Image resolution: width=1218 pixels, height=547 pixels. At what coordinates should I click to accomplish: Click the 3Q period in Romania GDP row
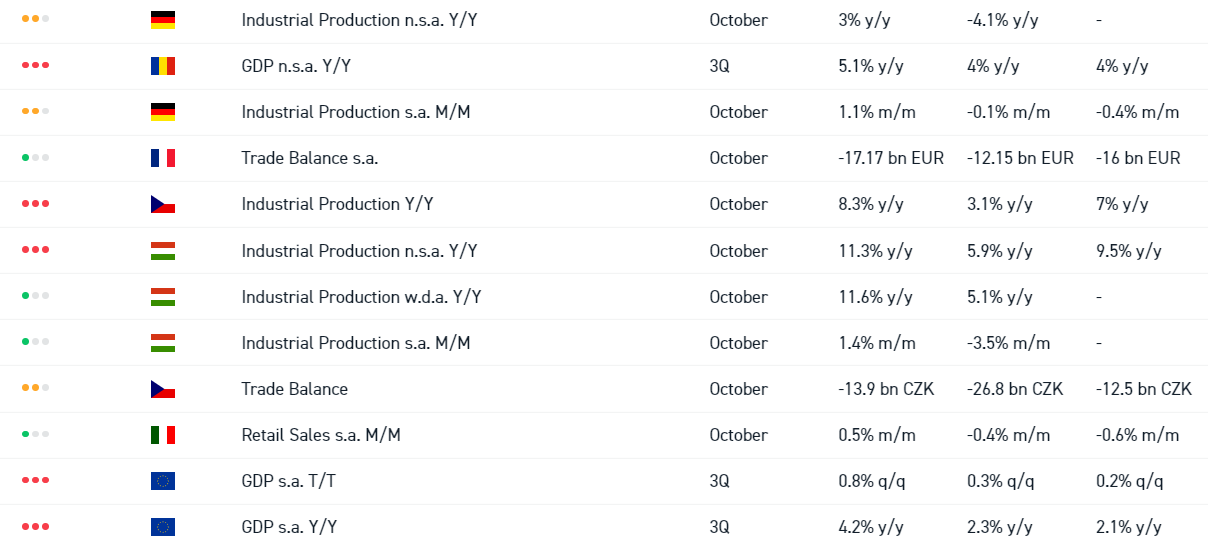pyautogui.click(x=719, y=66)
